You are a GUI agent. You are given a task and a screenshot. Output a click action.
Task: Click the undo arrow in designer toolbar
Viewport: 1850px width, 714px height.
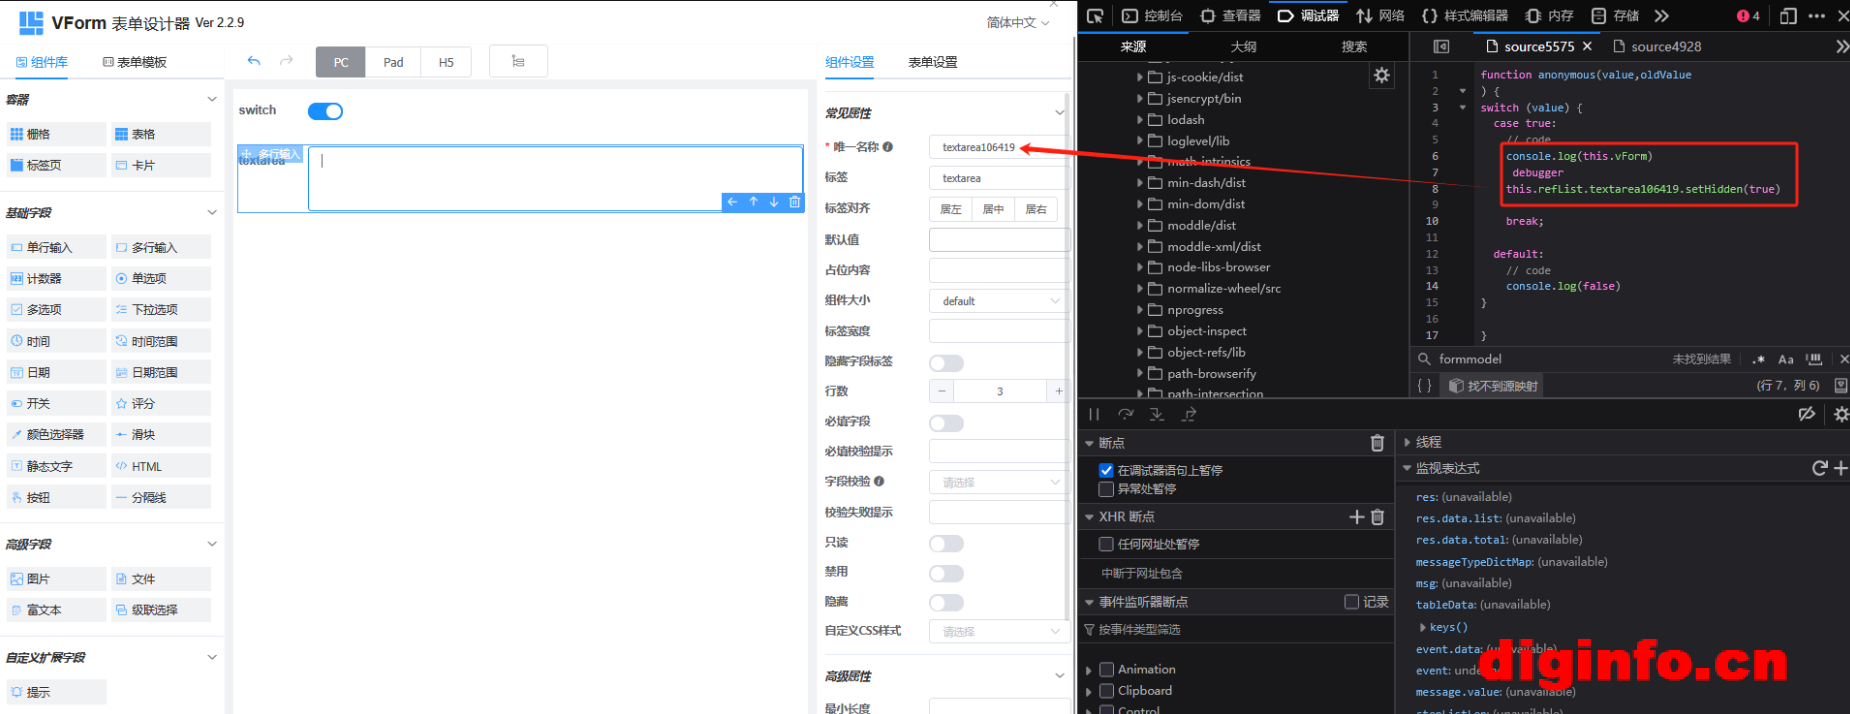pyautogui.click(x=254, y=62)
